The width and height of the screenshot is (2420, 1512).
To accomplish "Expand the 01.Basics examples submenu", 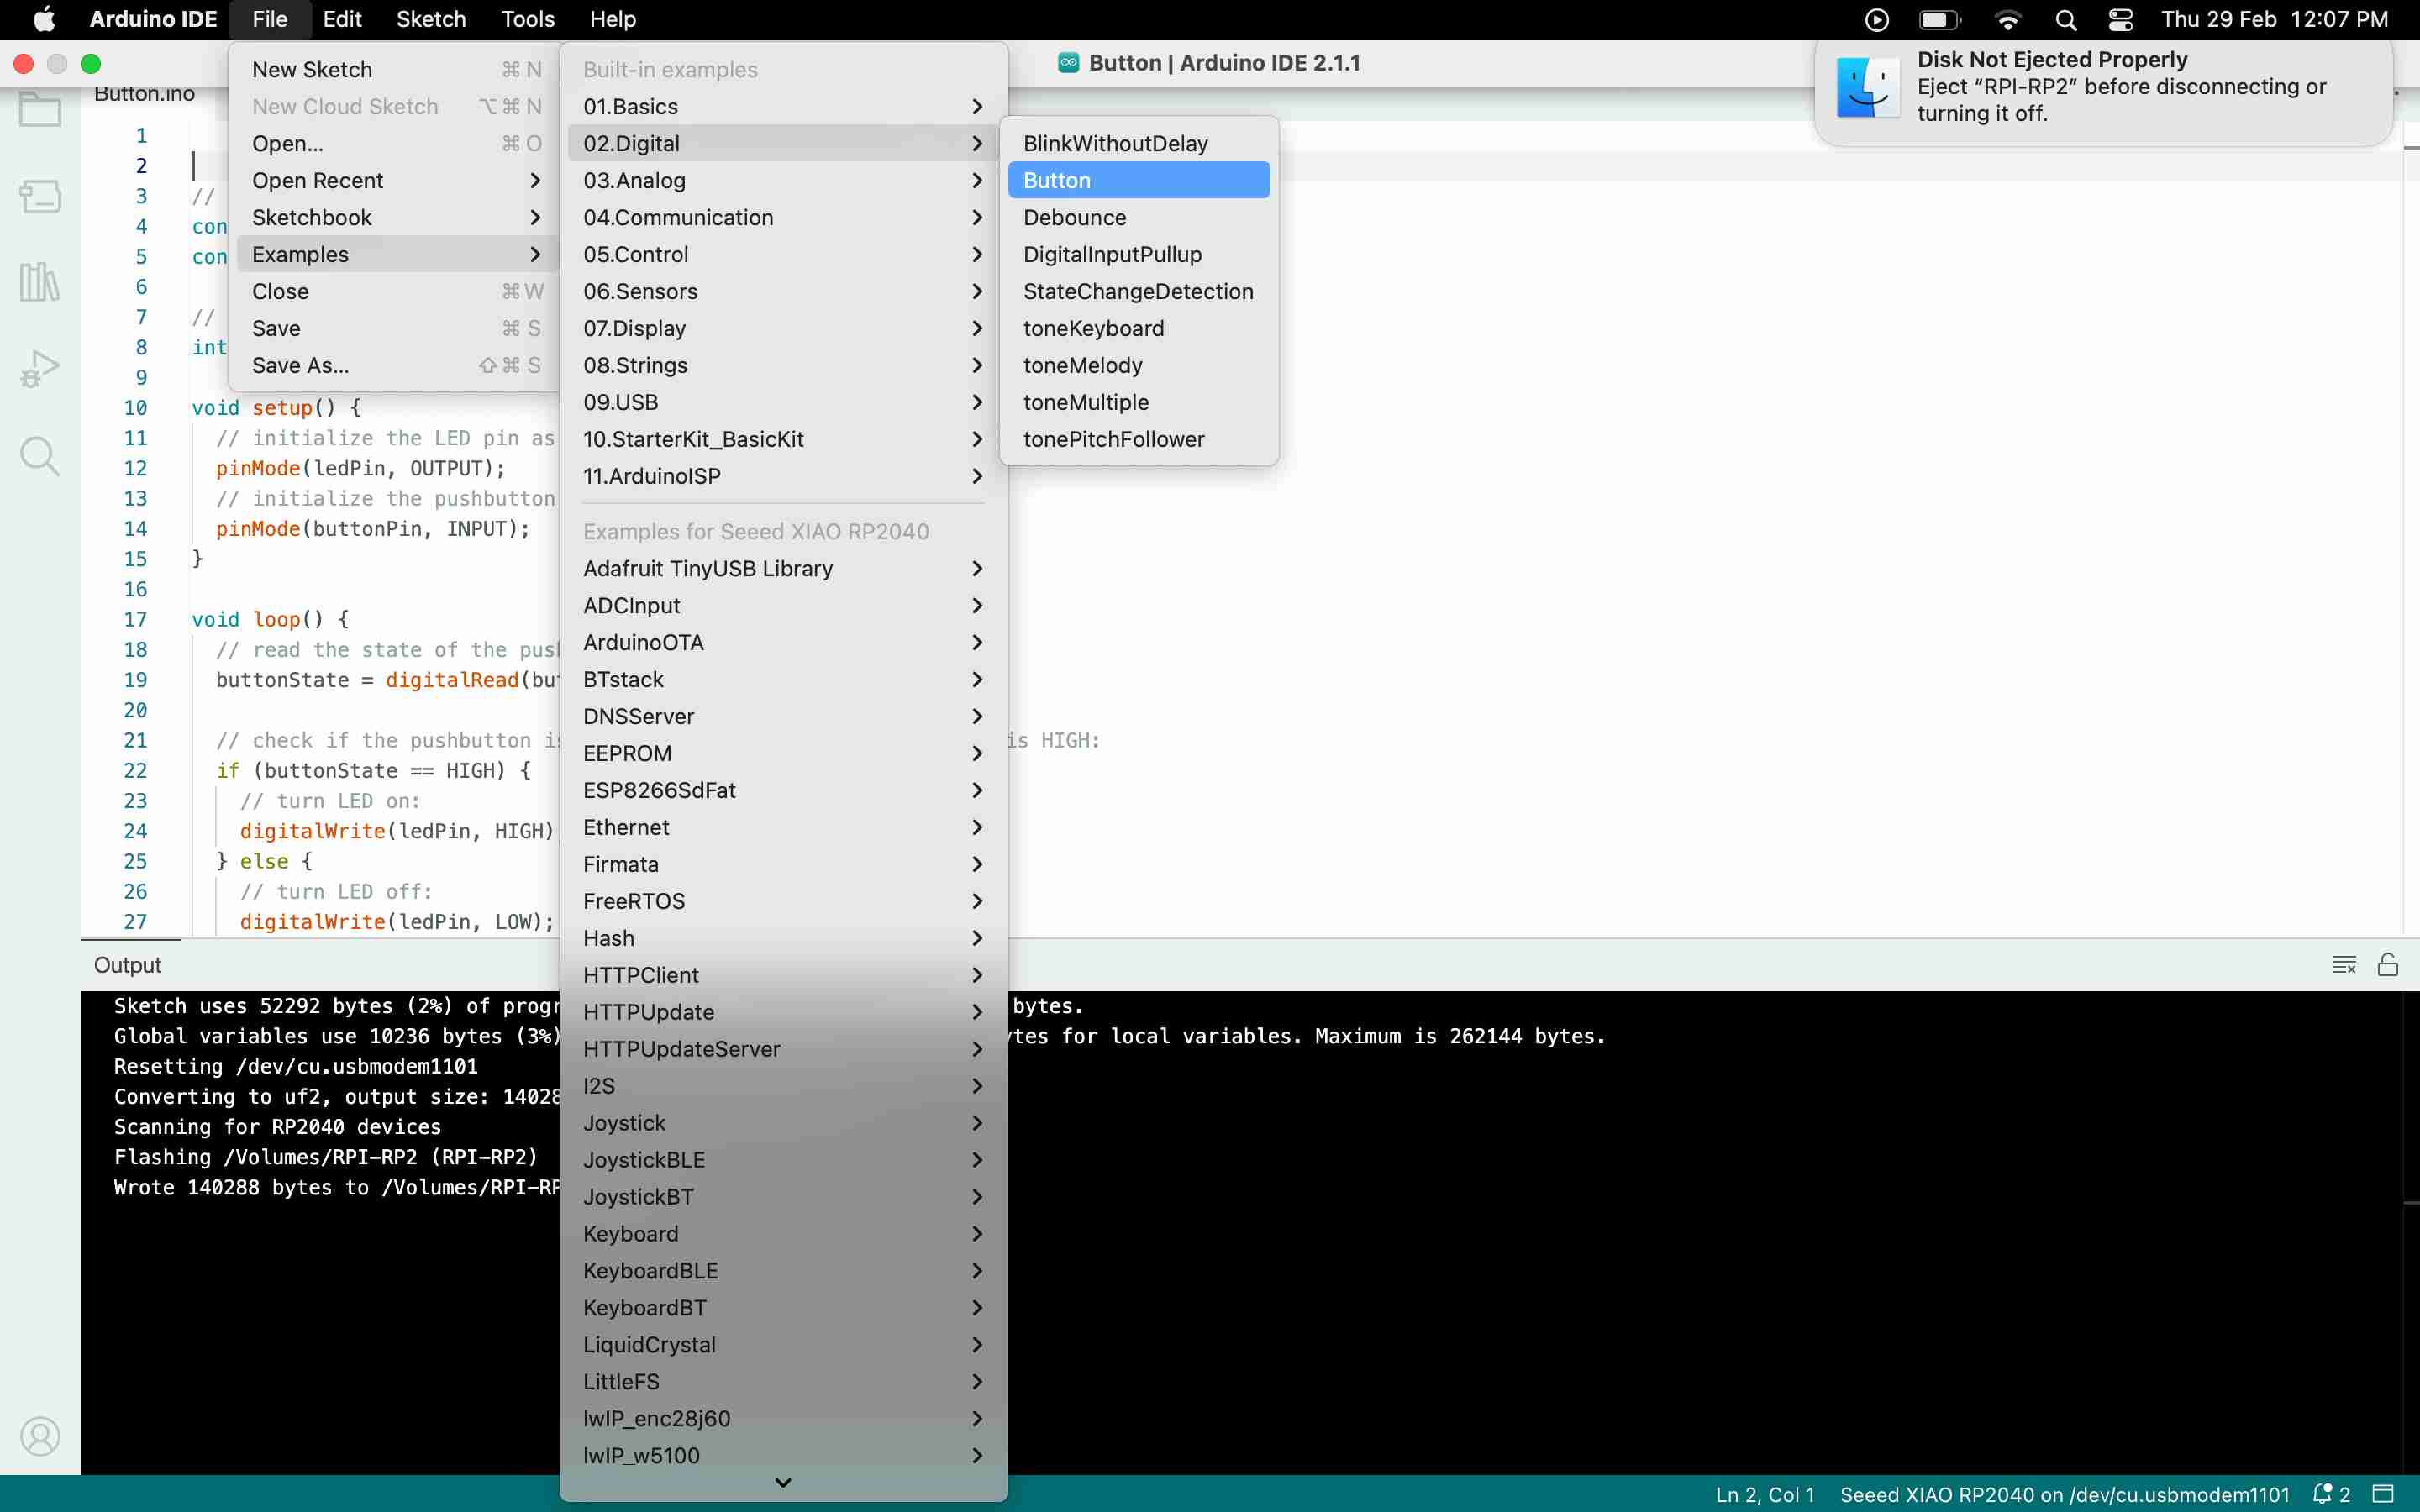I will point(783,106).
